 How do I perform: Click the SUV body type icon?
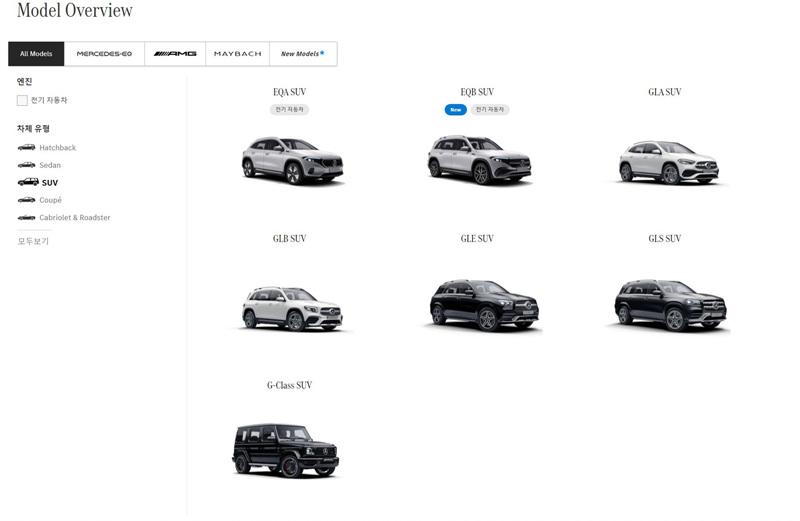click(28, 182)
